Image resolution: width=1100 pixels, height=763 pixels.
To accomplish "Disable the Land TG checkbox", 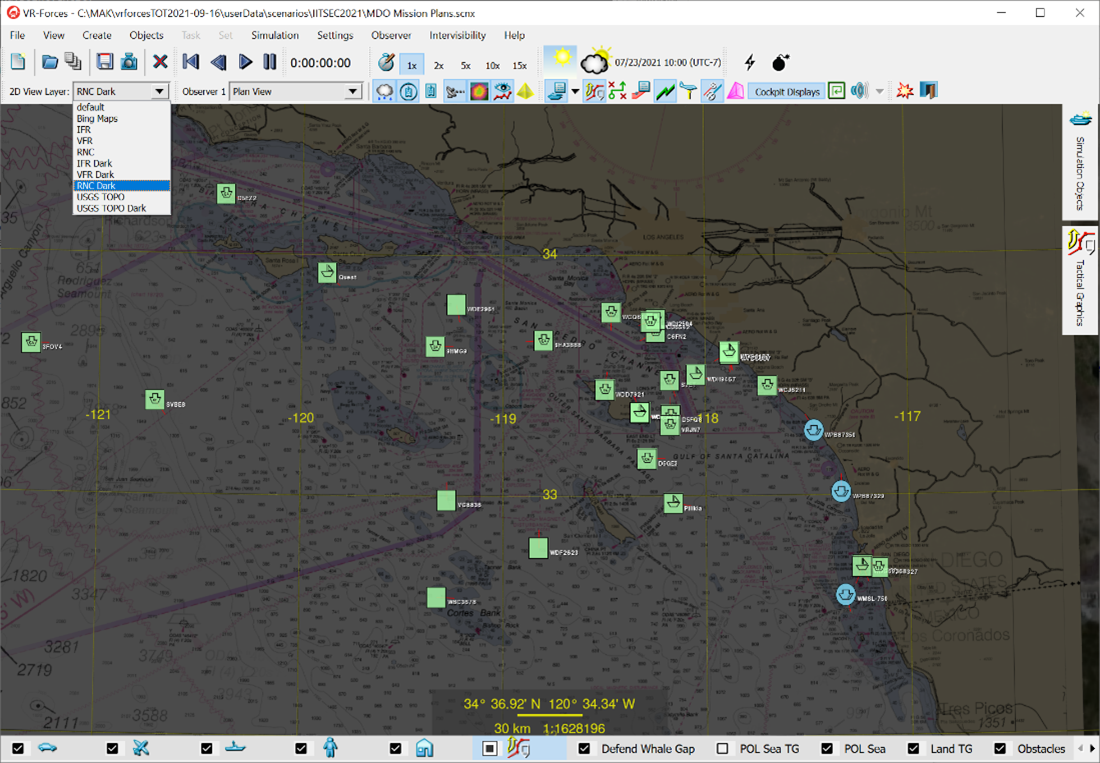I will pyautogui.click(x=912, y=748).
